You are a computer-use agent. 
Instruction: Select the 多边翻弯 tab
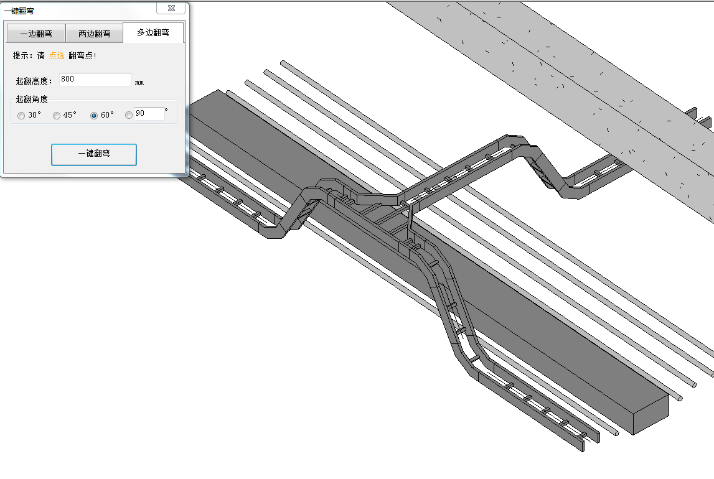point(153,33)
